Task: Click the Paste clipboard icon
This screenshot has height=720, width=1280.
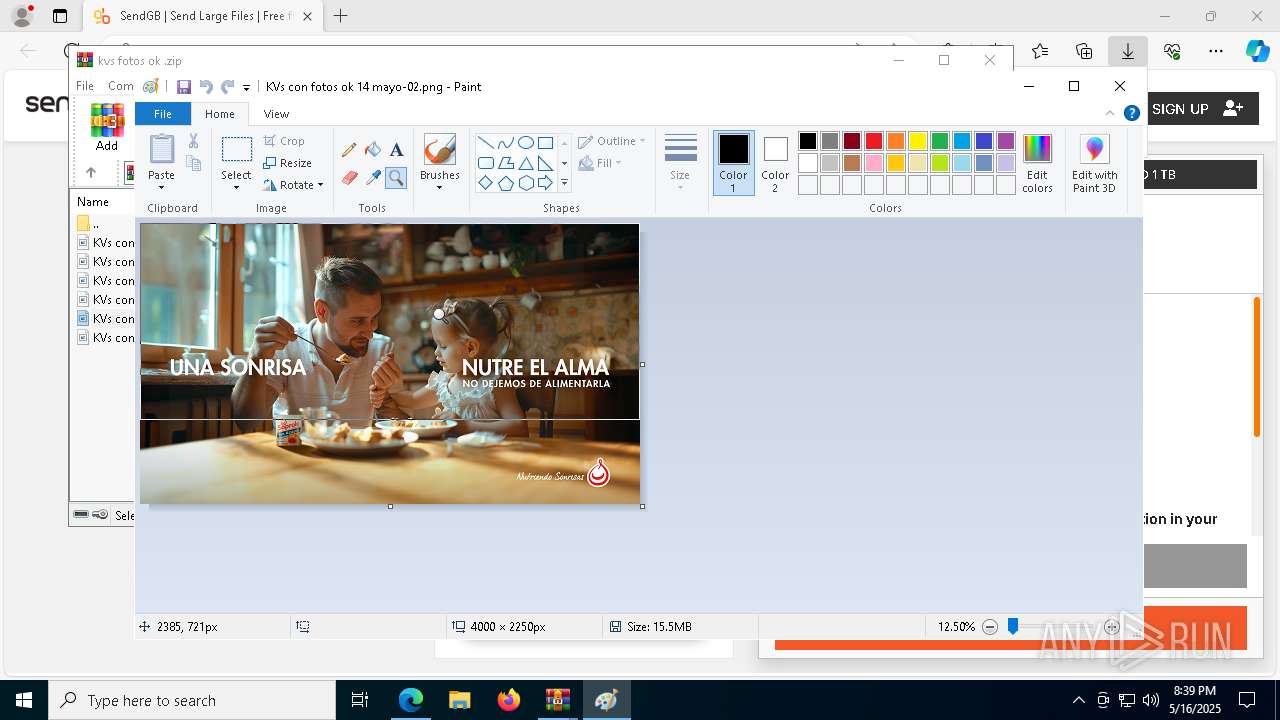Action: (161, 149)
